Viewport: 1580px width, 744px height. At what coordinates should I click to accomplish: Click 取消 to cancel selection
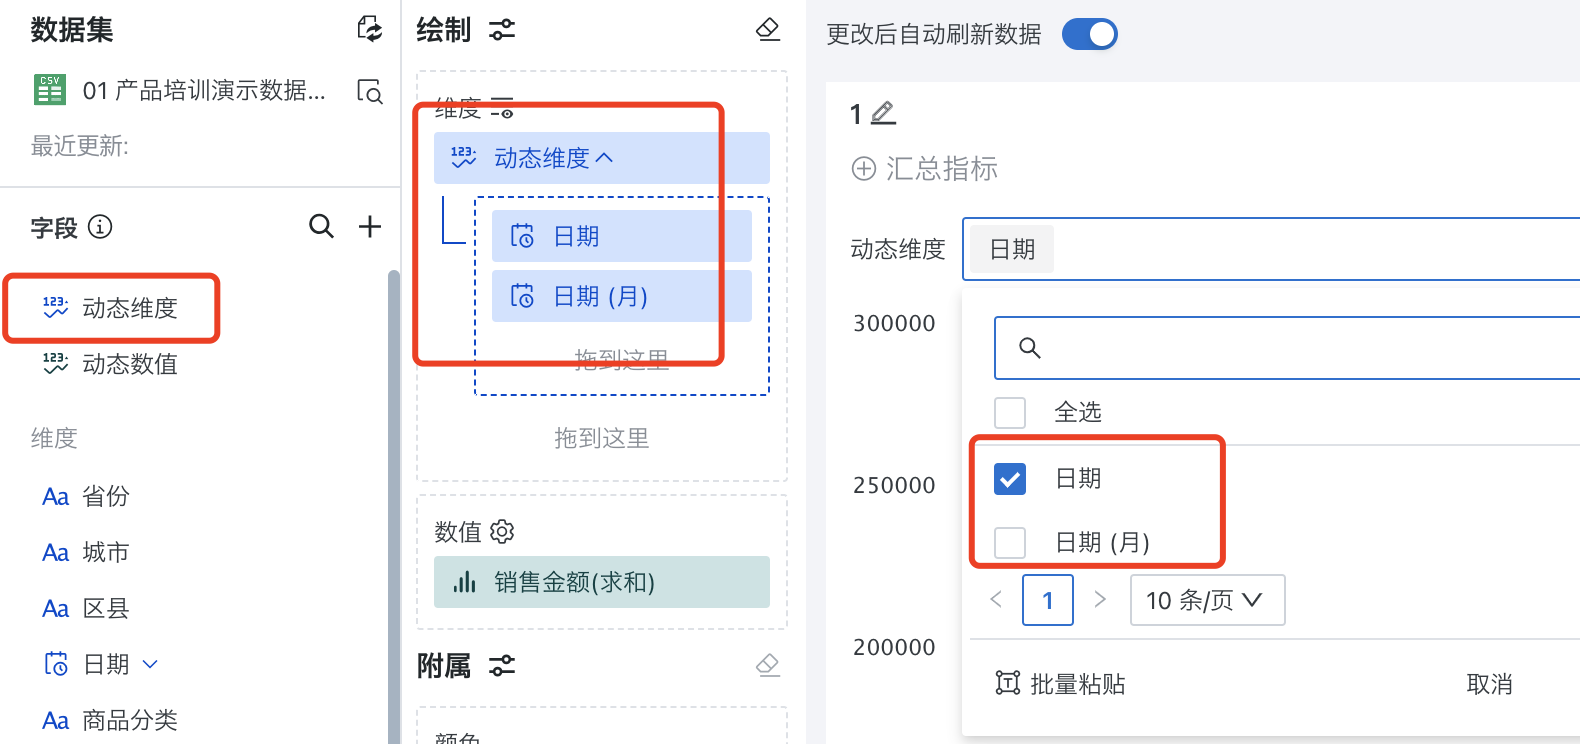pos(1489,684)
